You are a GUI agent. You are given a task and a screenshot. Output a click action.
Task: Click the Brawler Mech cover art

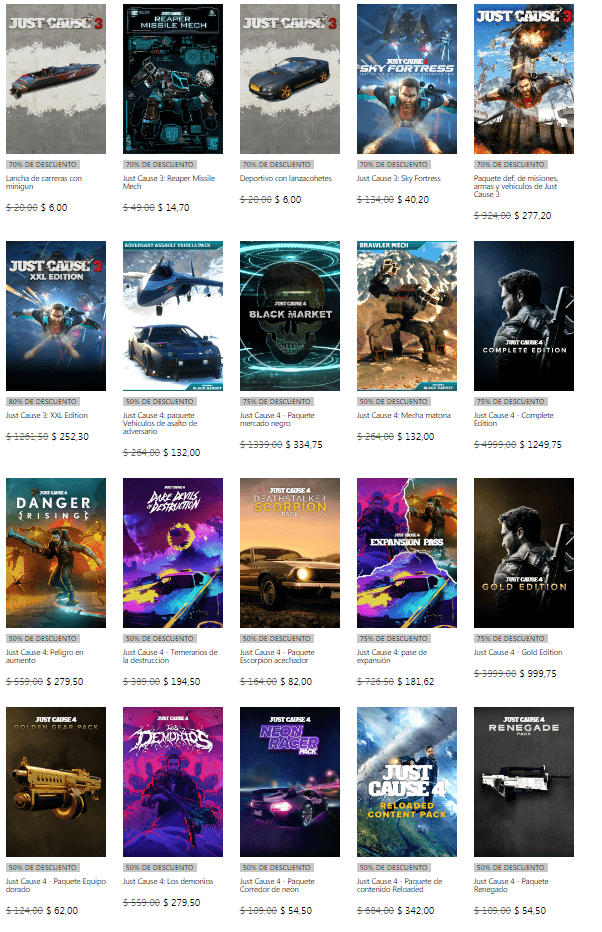[406, 315]
